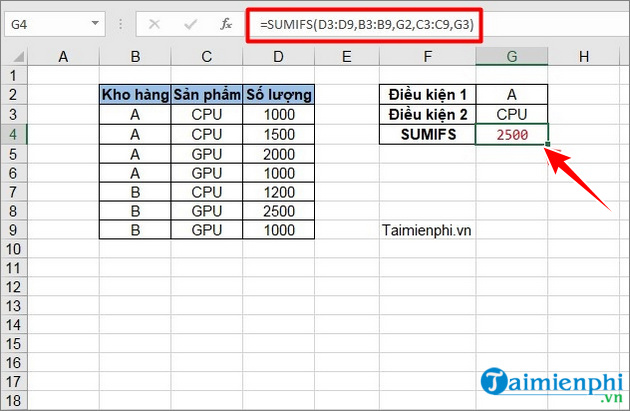This screenshot has width=630, height=411.
Task: Click the 'Điều kiện 2' cell
Action: click(428, 115)
